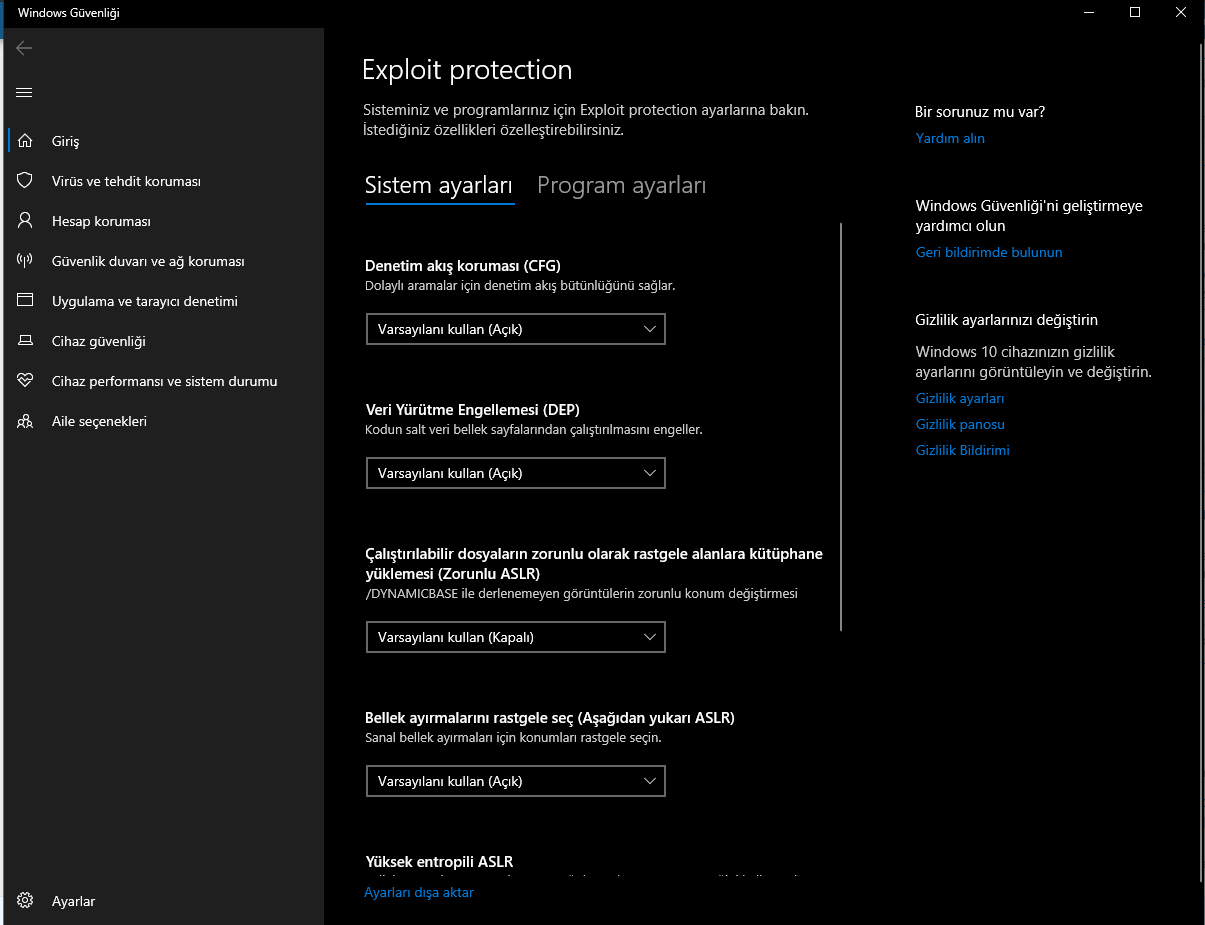Expand the Zorunlu ASLR dropdown
The image size is (1205, 925).
click(x=515, y=637)
